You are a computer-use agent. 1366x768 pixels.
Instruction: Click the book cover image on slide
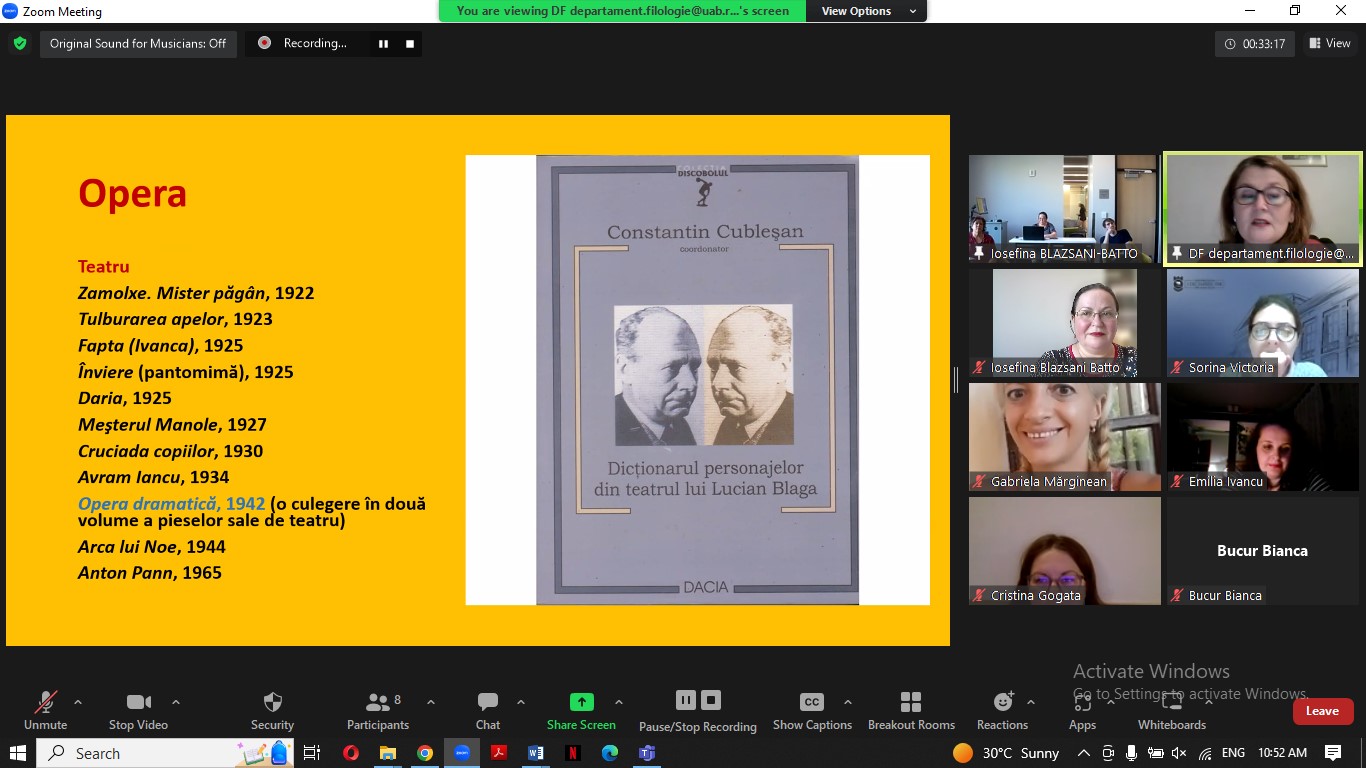(x=697, y=380)
